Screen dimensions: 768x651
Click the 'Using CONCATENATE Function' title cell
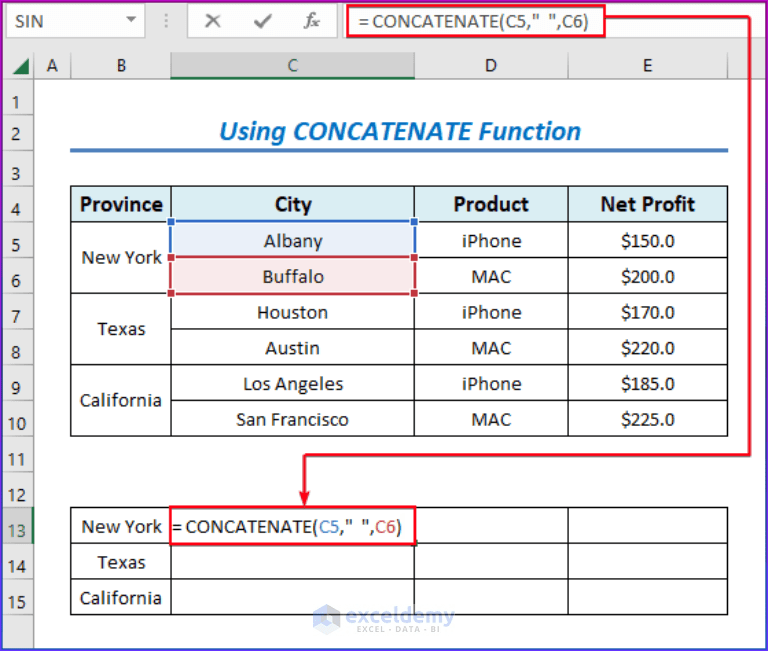[x=399, y=132]
